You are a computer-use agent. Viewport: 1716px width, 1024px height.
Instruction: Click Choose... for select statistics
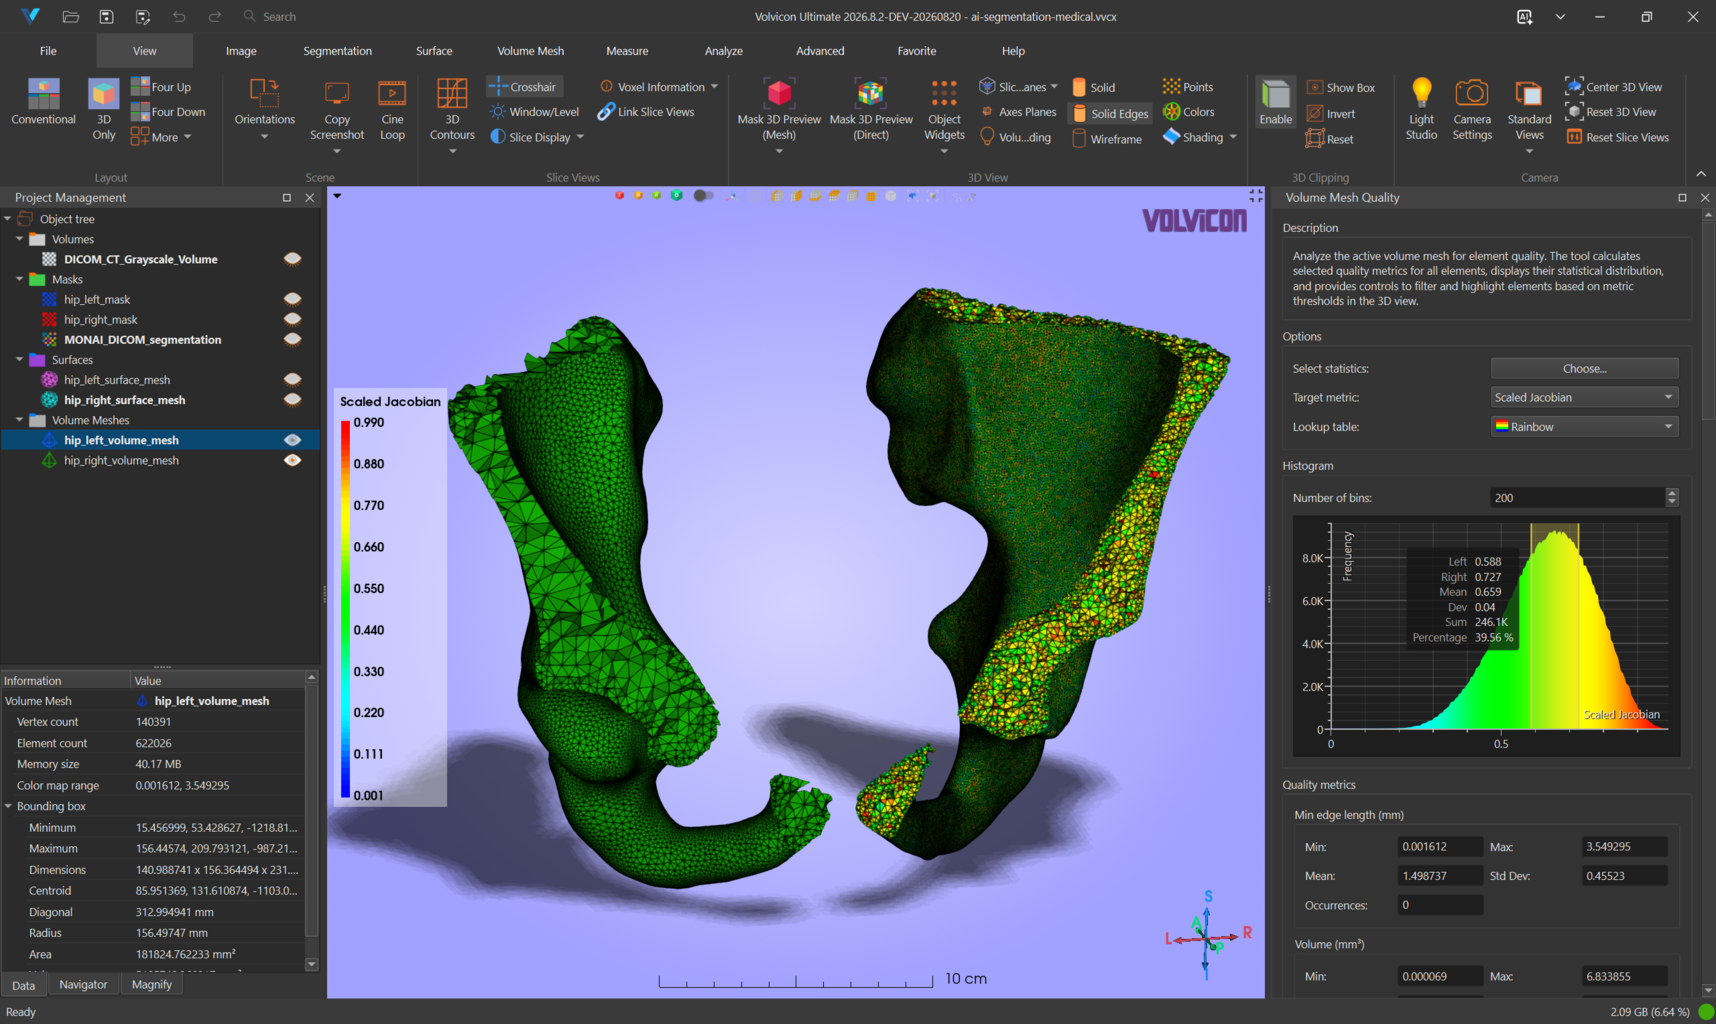tap(1584, 368)
